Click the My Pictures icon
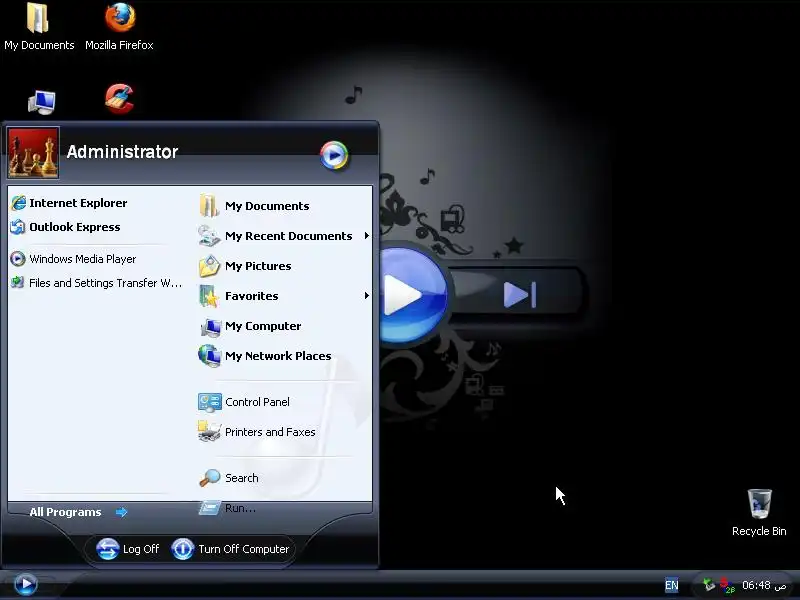 click(x=209, y=266)
